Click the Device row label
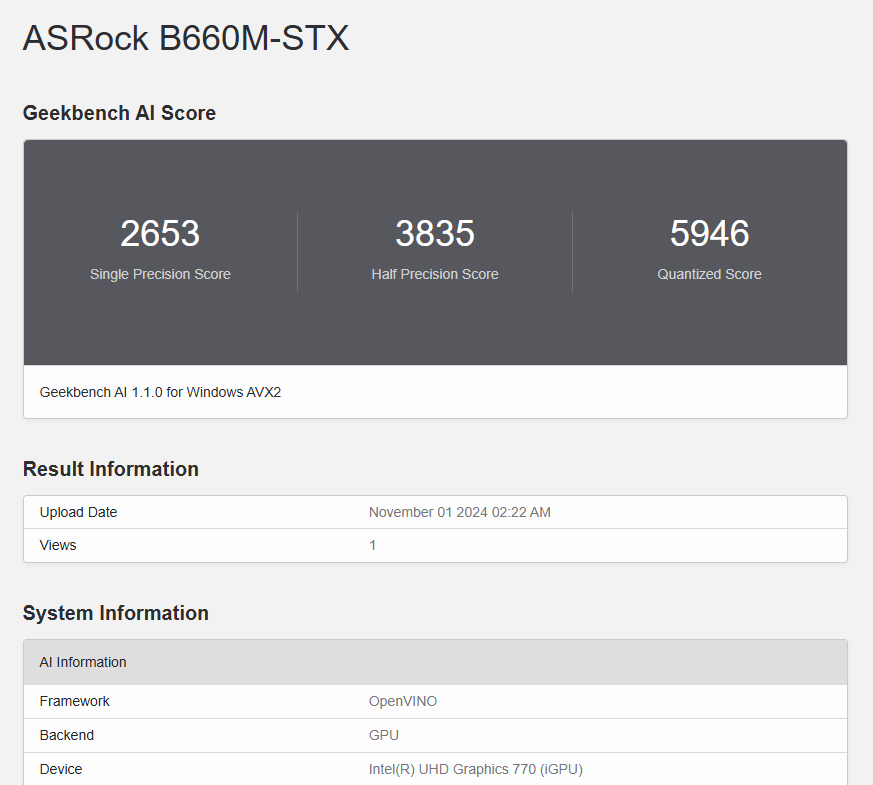873x785 pixels. point(61,769)
